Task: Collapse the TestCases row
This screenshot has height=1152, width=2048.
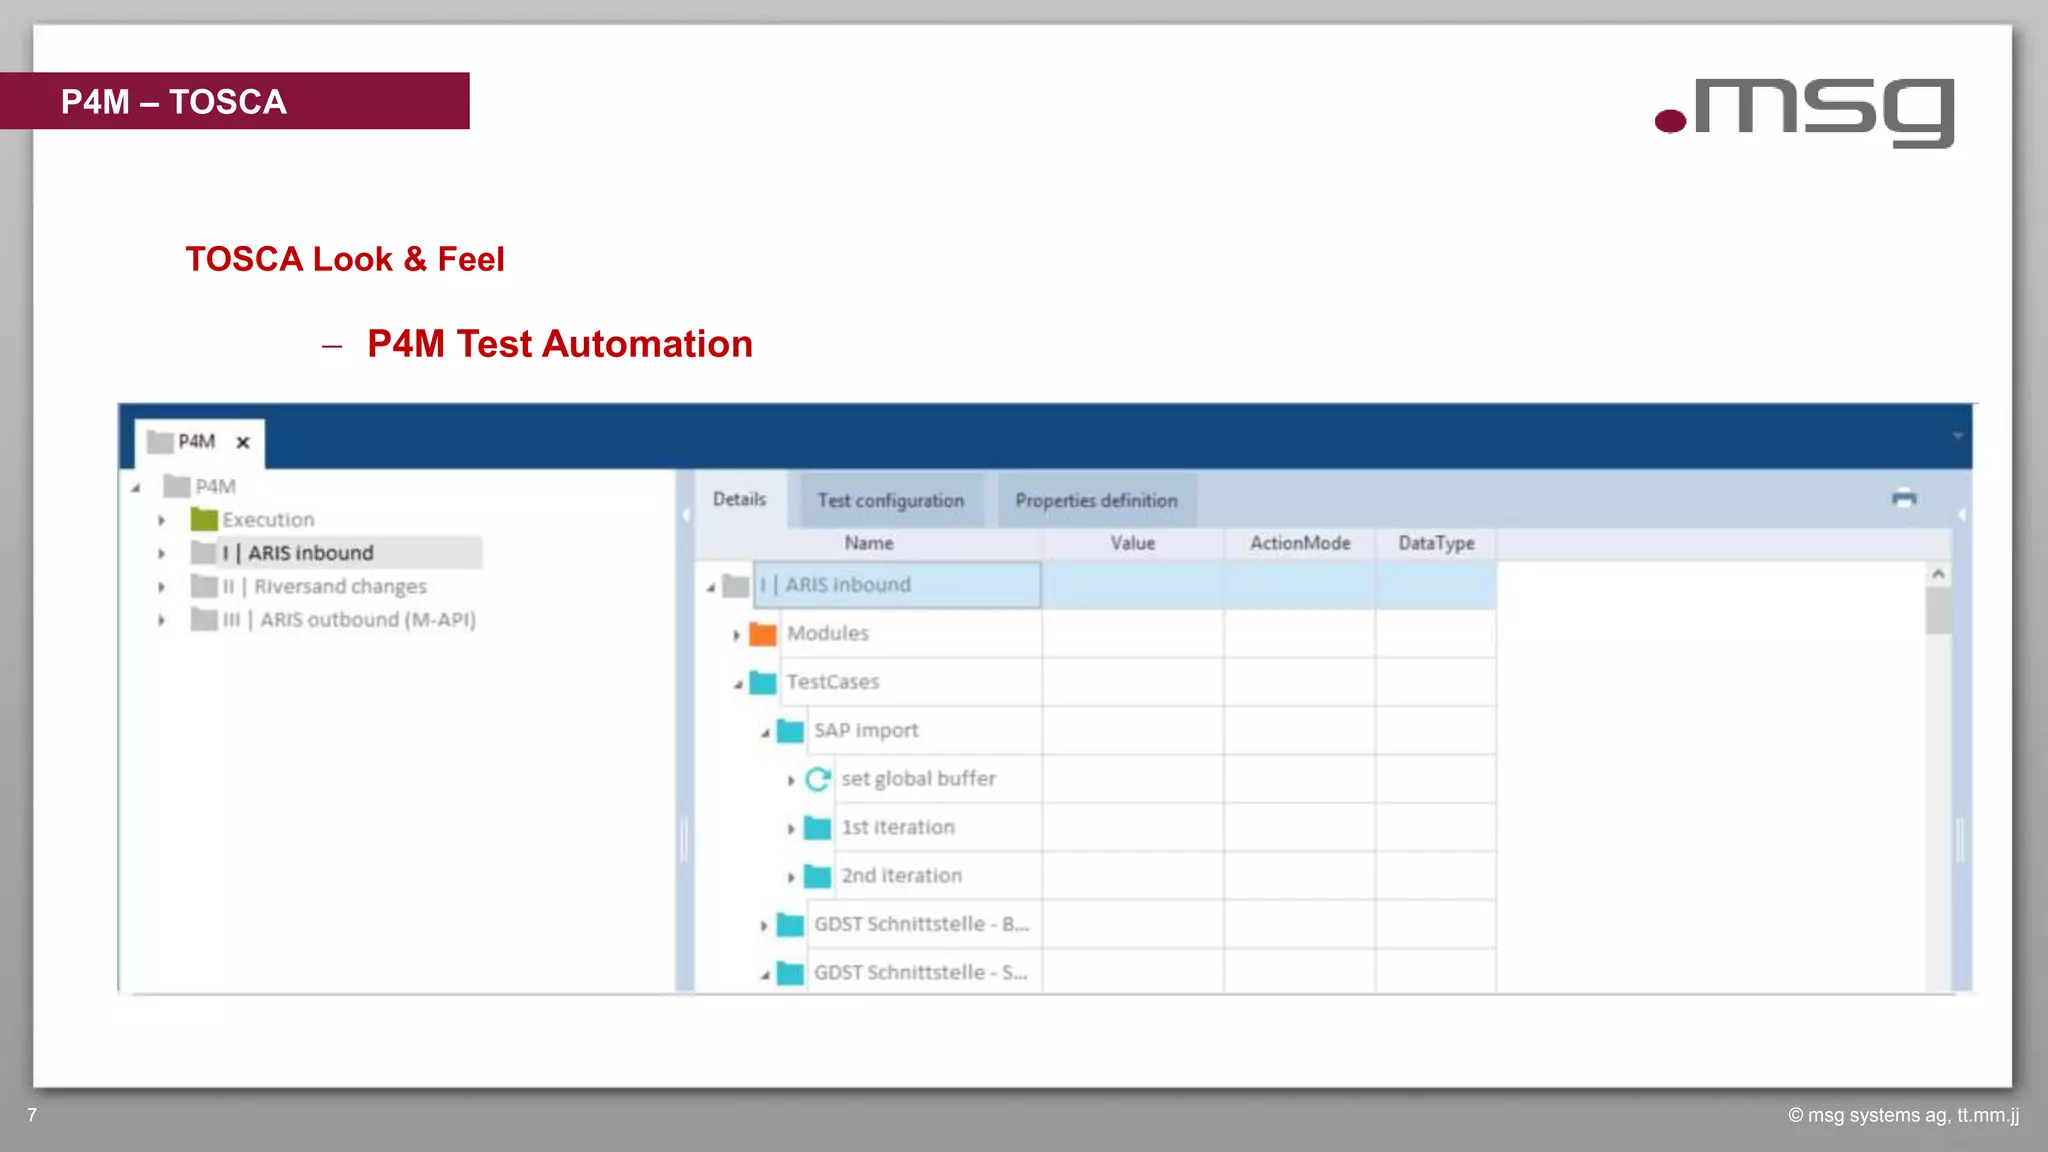Action: point(737,684)
